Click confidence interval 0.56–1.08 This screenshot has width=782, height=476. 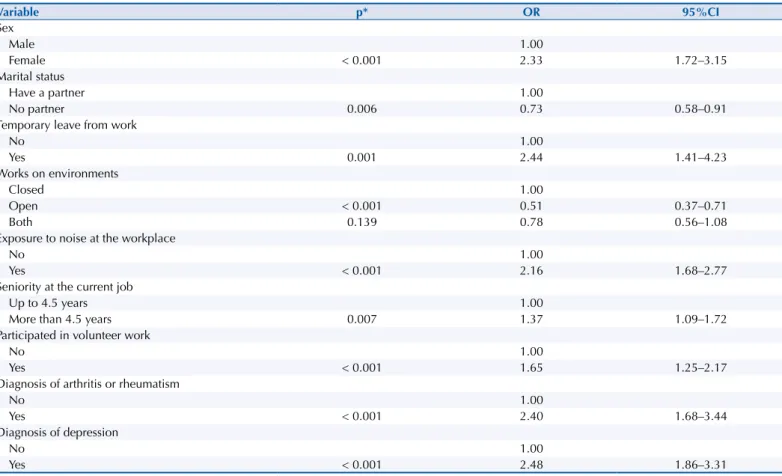click(x=701, y=222)
